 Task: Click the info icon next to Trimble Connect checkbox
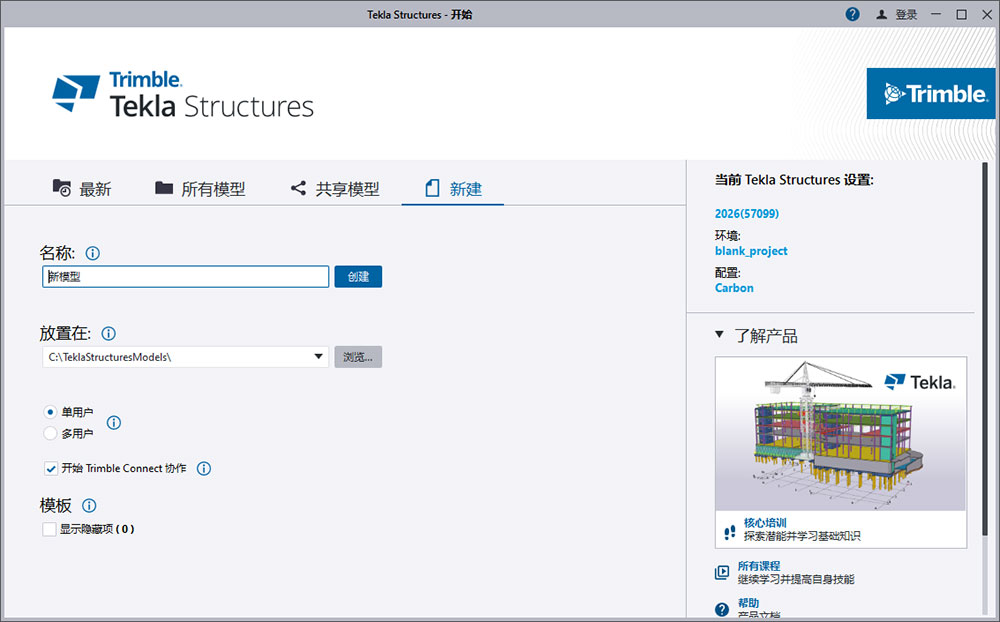coord(203,468)
